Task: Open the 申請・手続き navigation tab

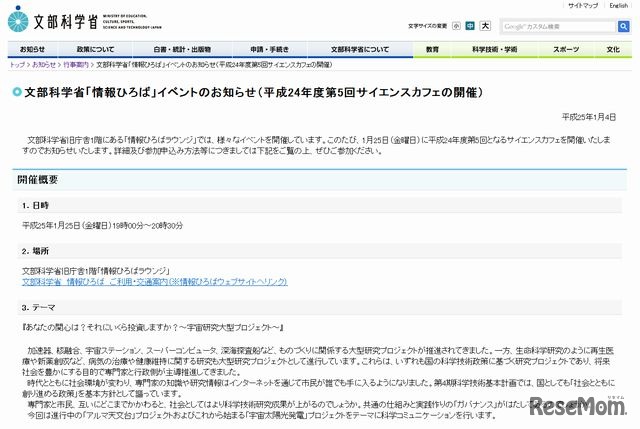Action: (269, 49)
